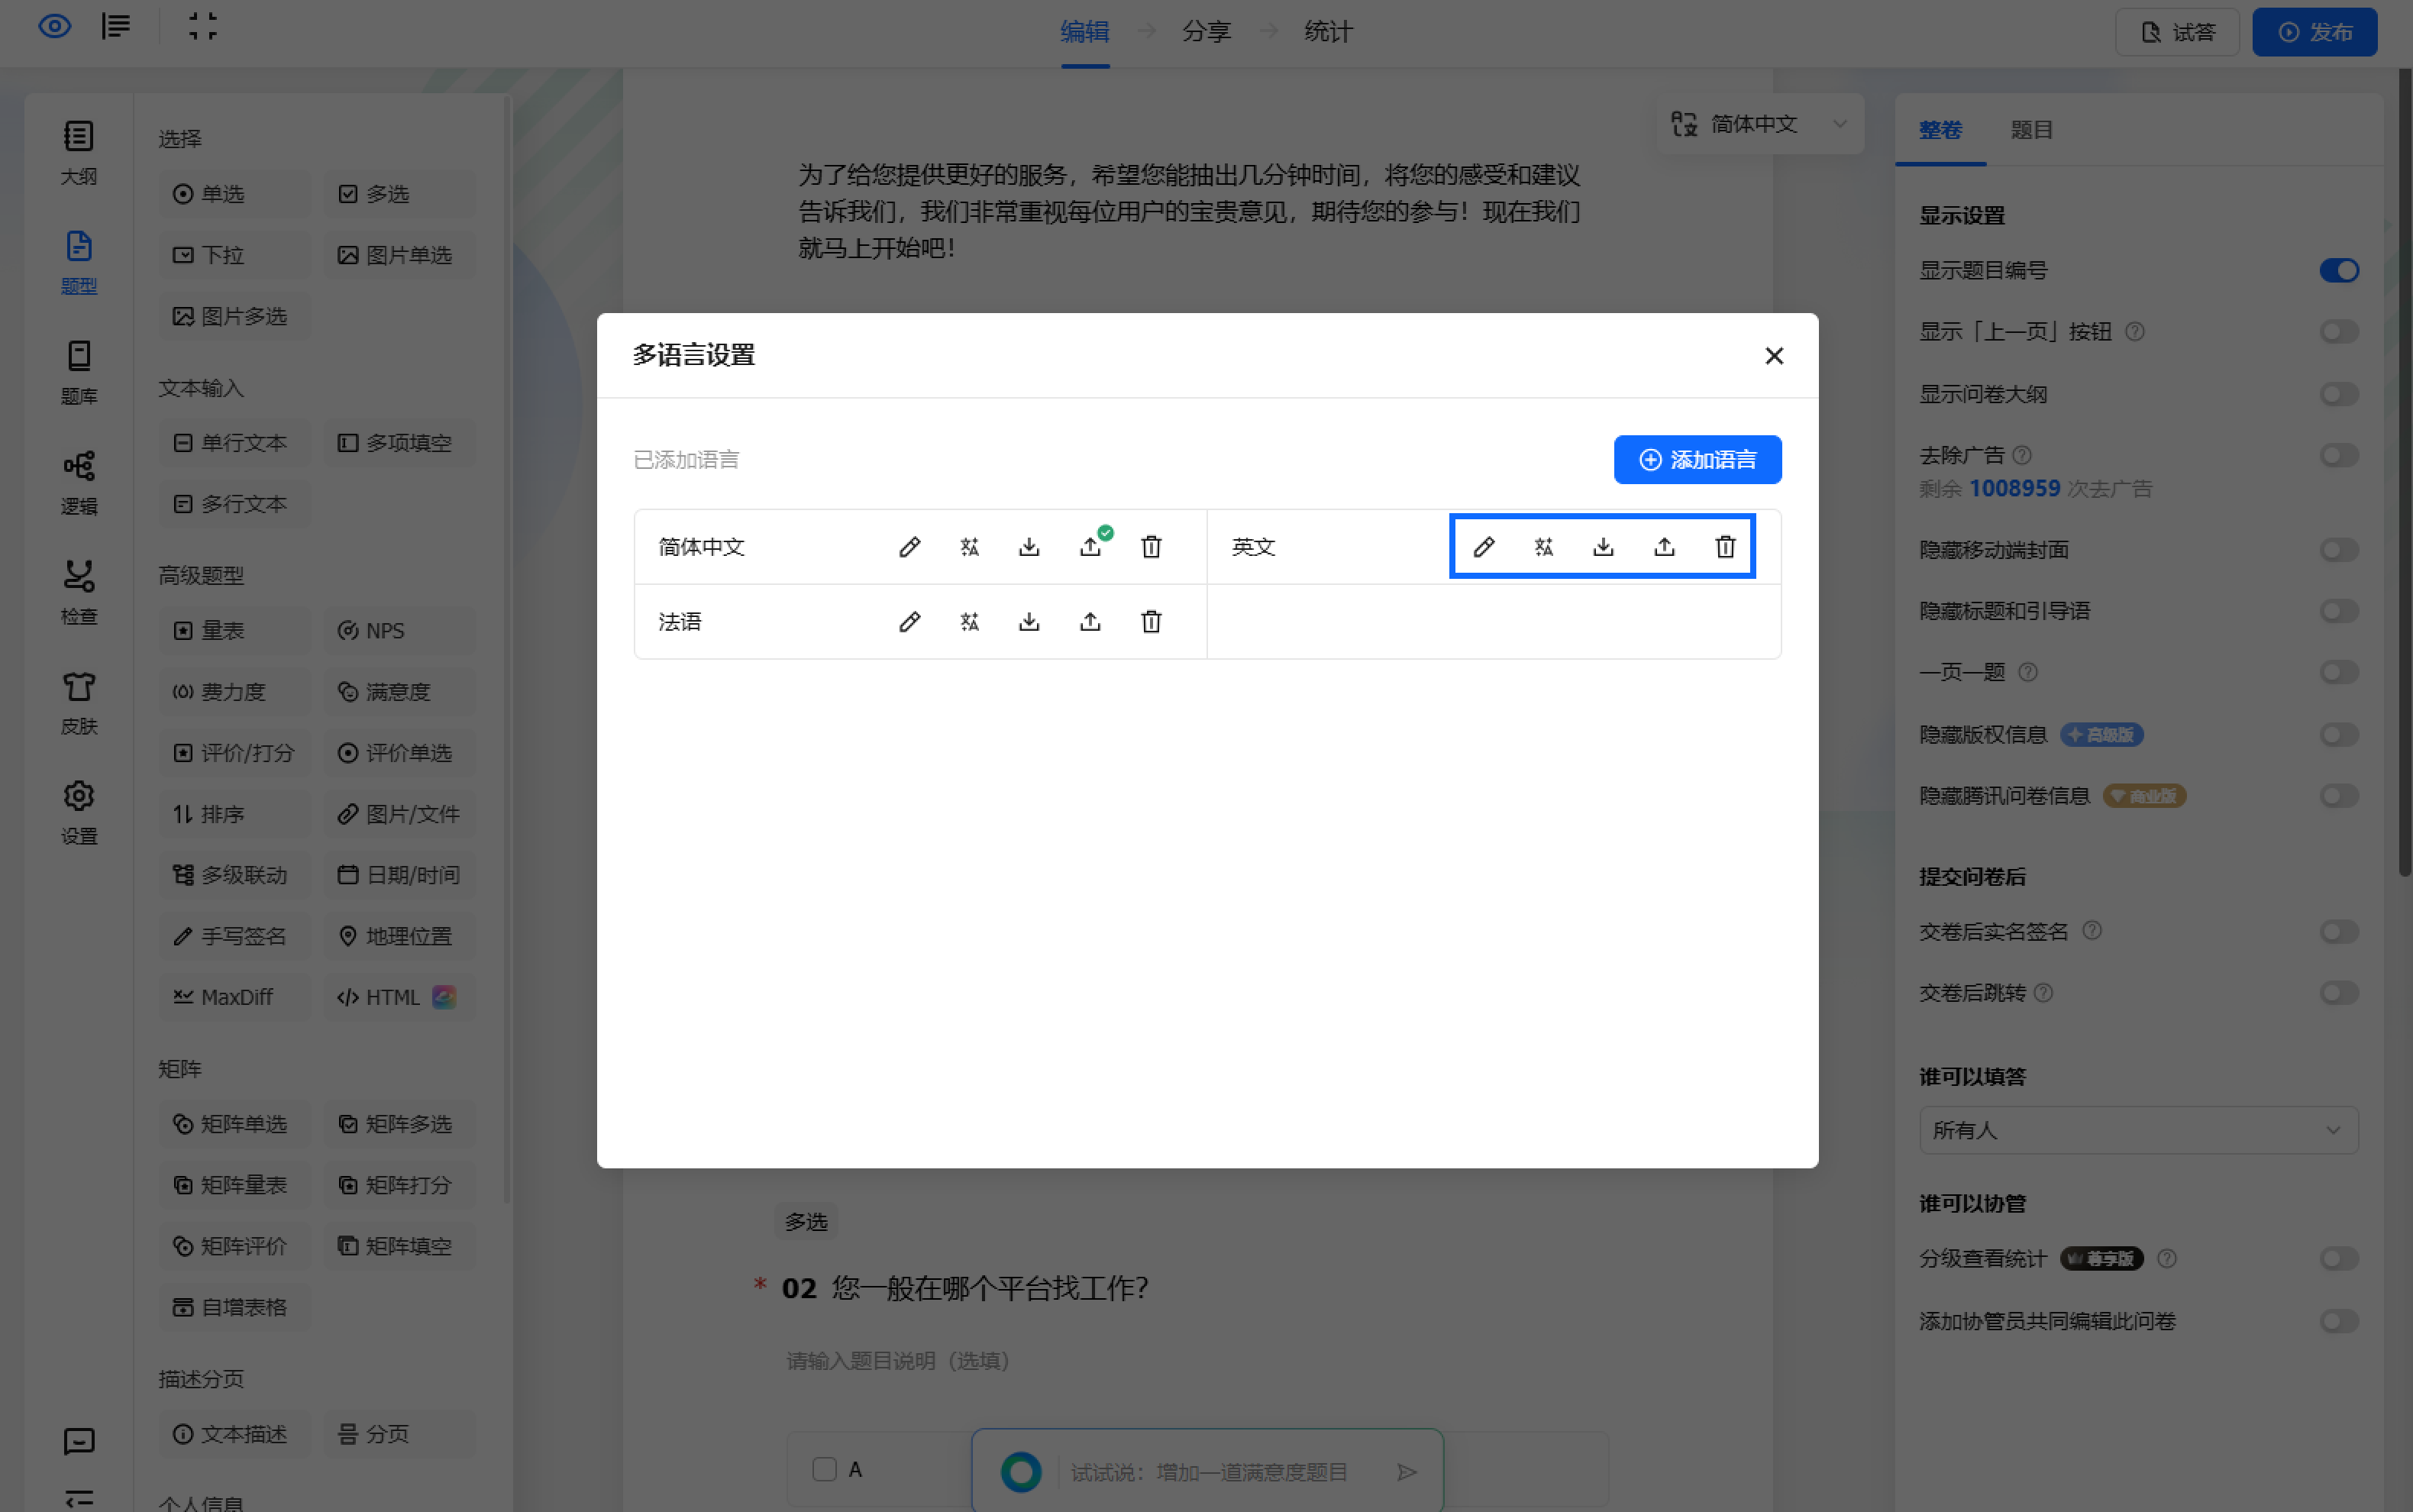Enable 显示「上一页」按钮 toggle
The width and height of the screenshot is (2413, 1512).
(x=2339, y=332)
